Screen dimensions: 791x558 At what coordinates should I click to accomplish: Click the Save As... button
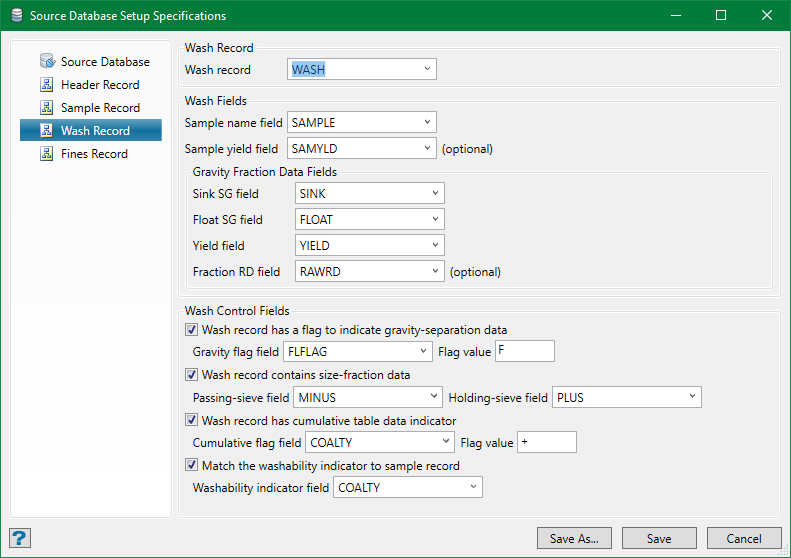coord(574,539)
